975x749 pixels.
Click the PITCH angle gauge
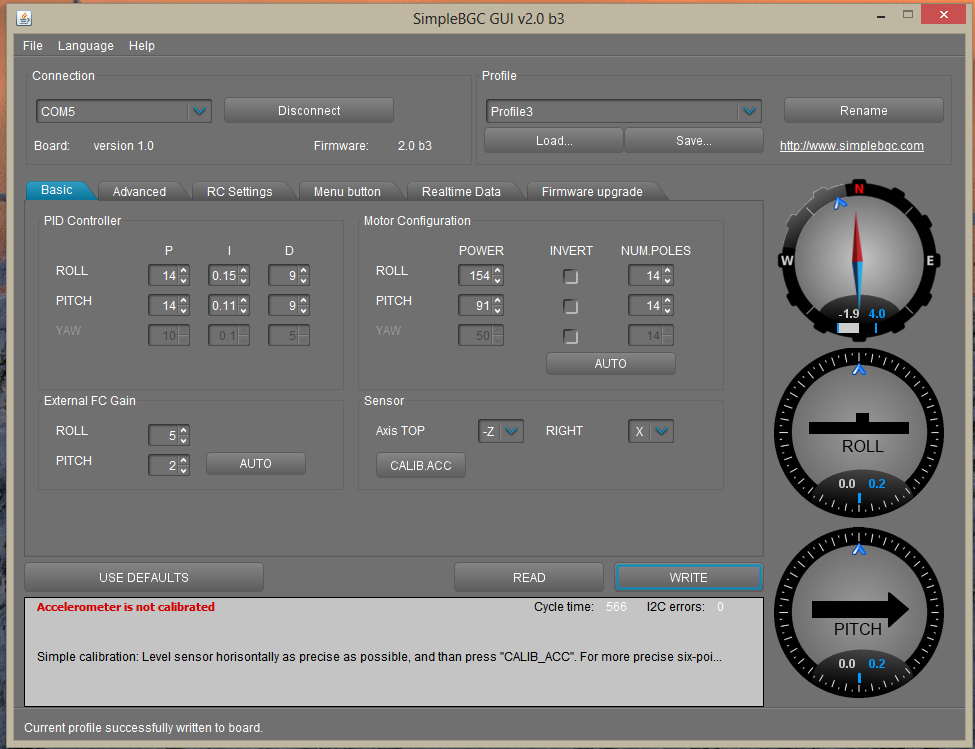[x=859, y=613]
